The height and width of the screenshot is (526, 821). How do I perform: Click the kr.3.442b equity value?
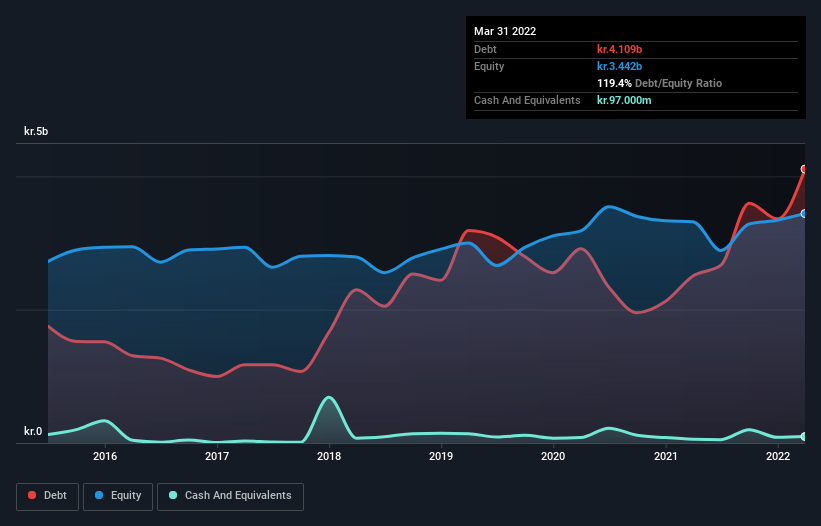pyautogui.click(x=619, y=66)
